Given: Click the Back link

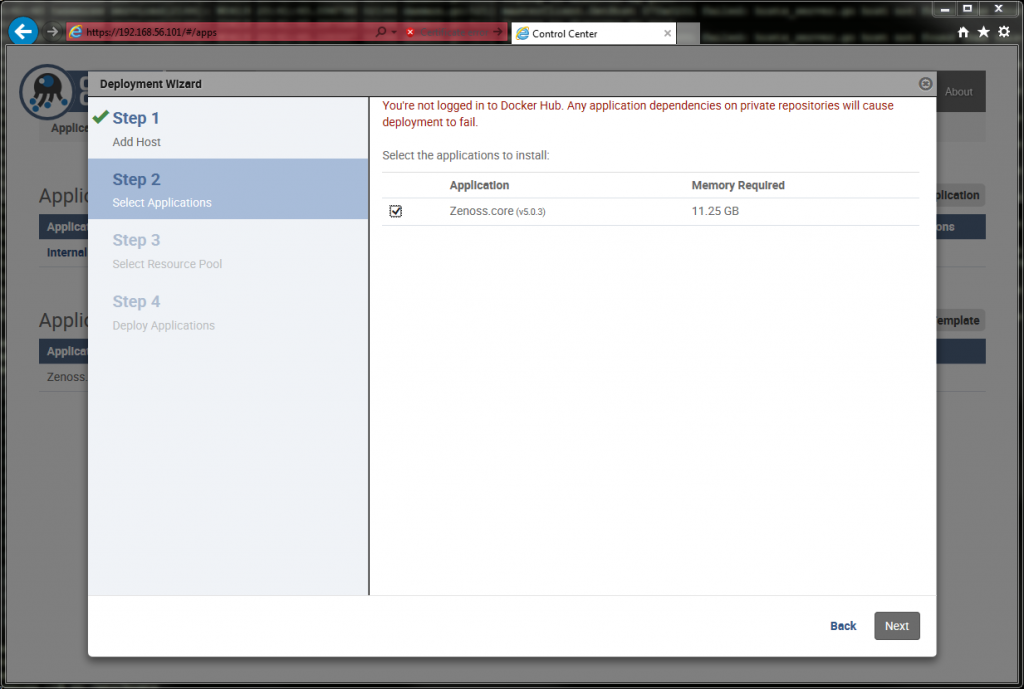Looking at the screenshot, I should point(843,626).
